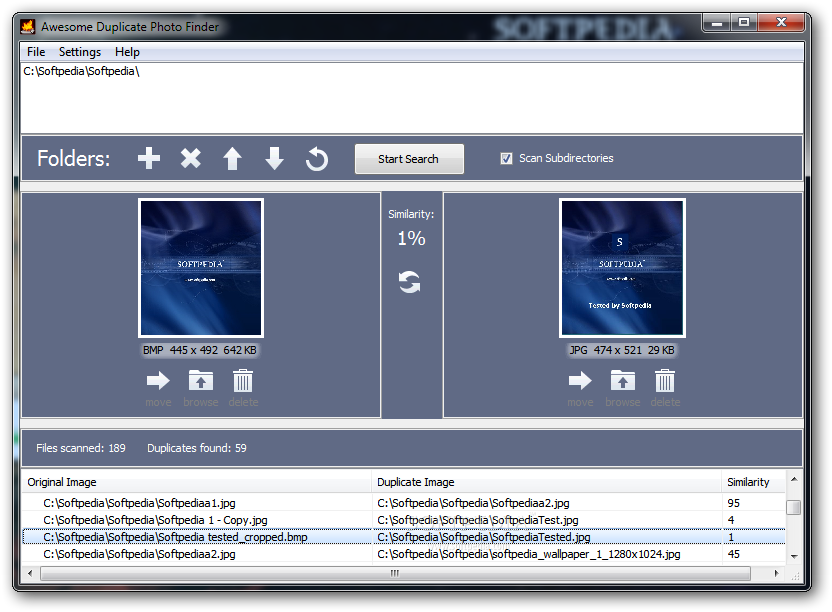Swap images with the center refresh icon
The height and width of the screenshot is (612, 832).
[410, 282]
